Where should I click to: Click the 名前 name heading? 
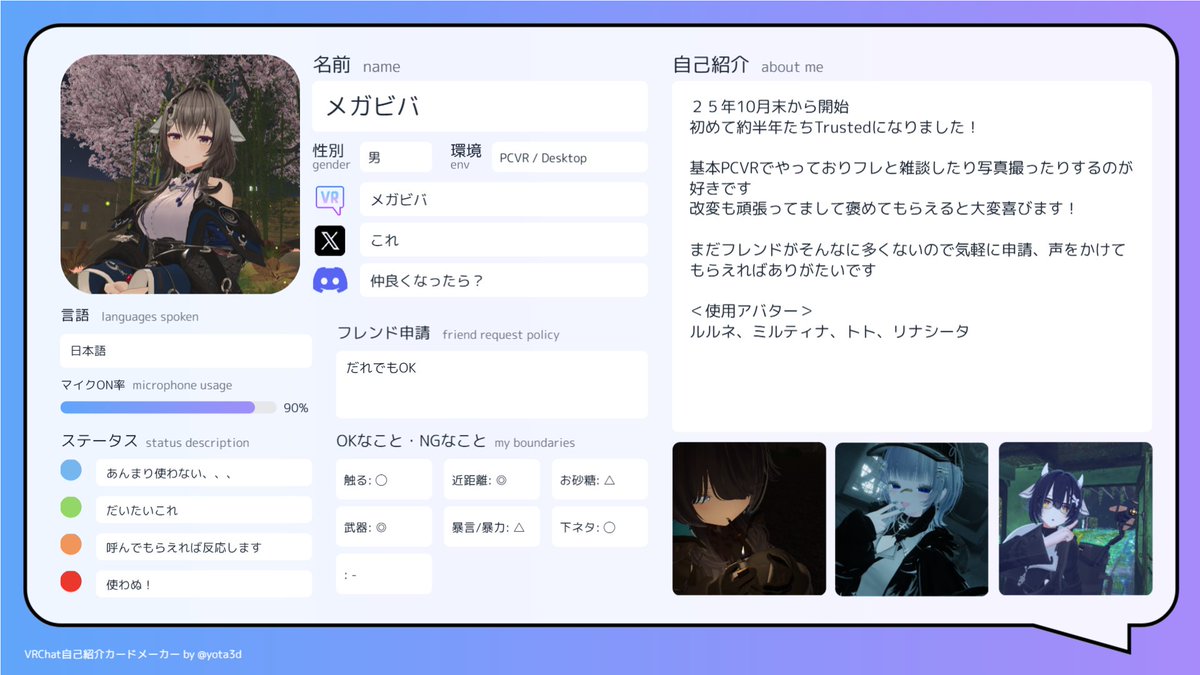(357, 65)
